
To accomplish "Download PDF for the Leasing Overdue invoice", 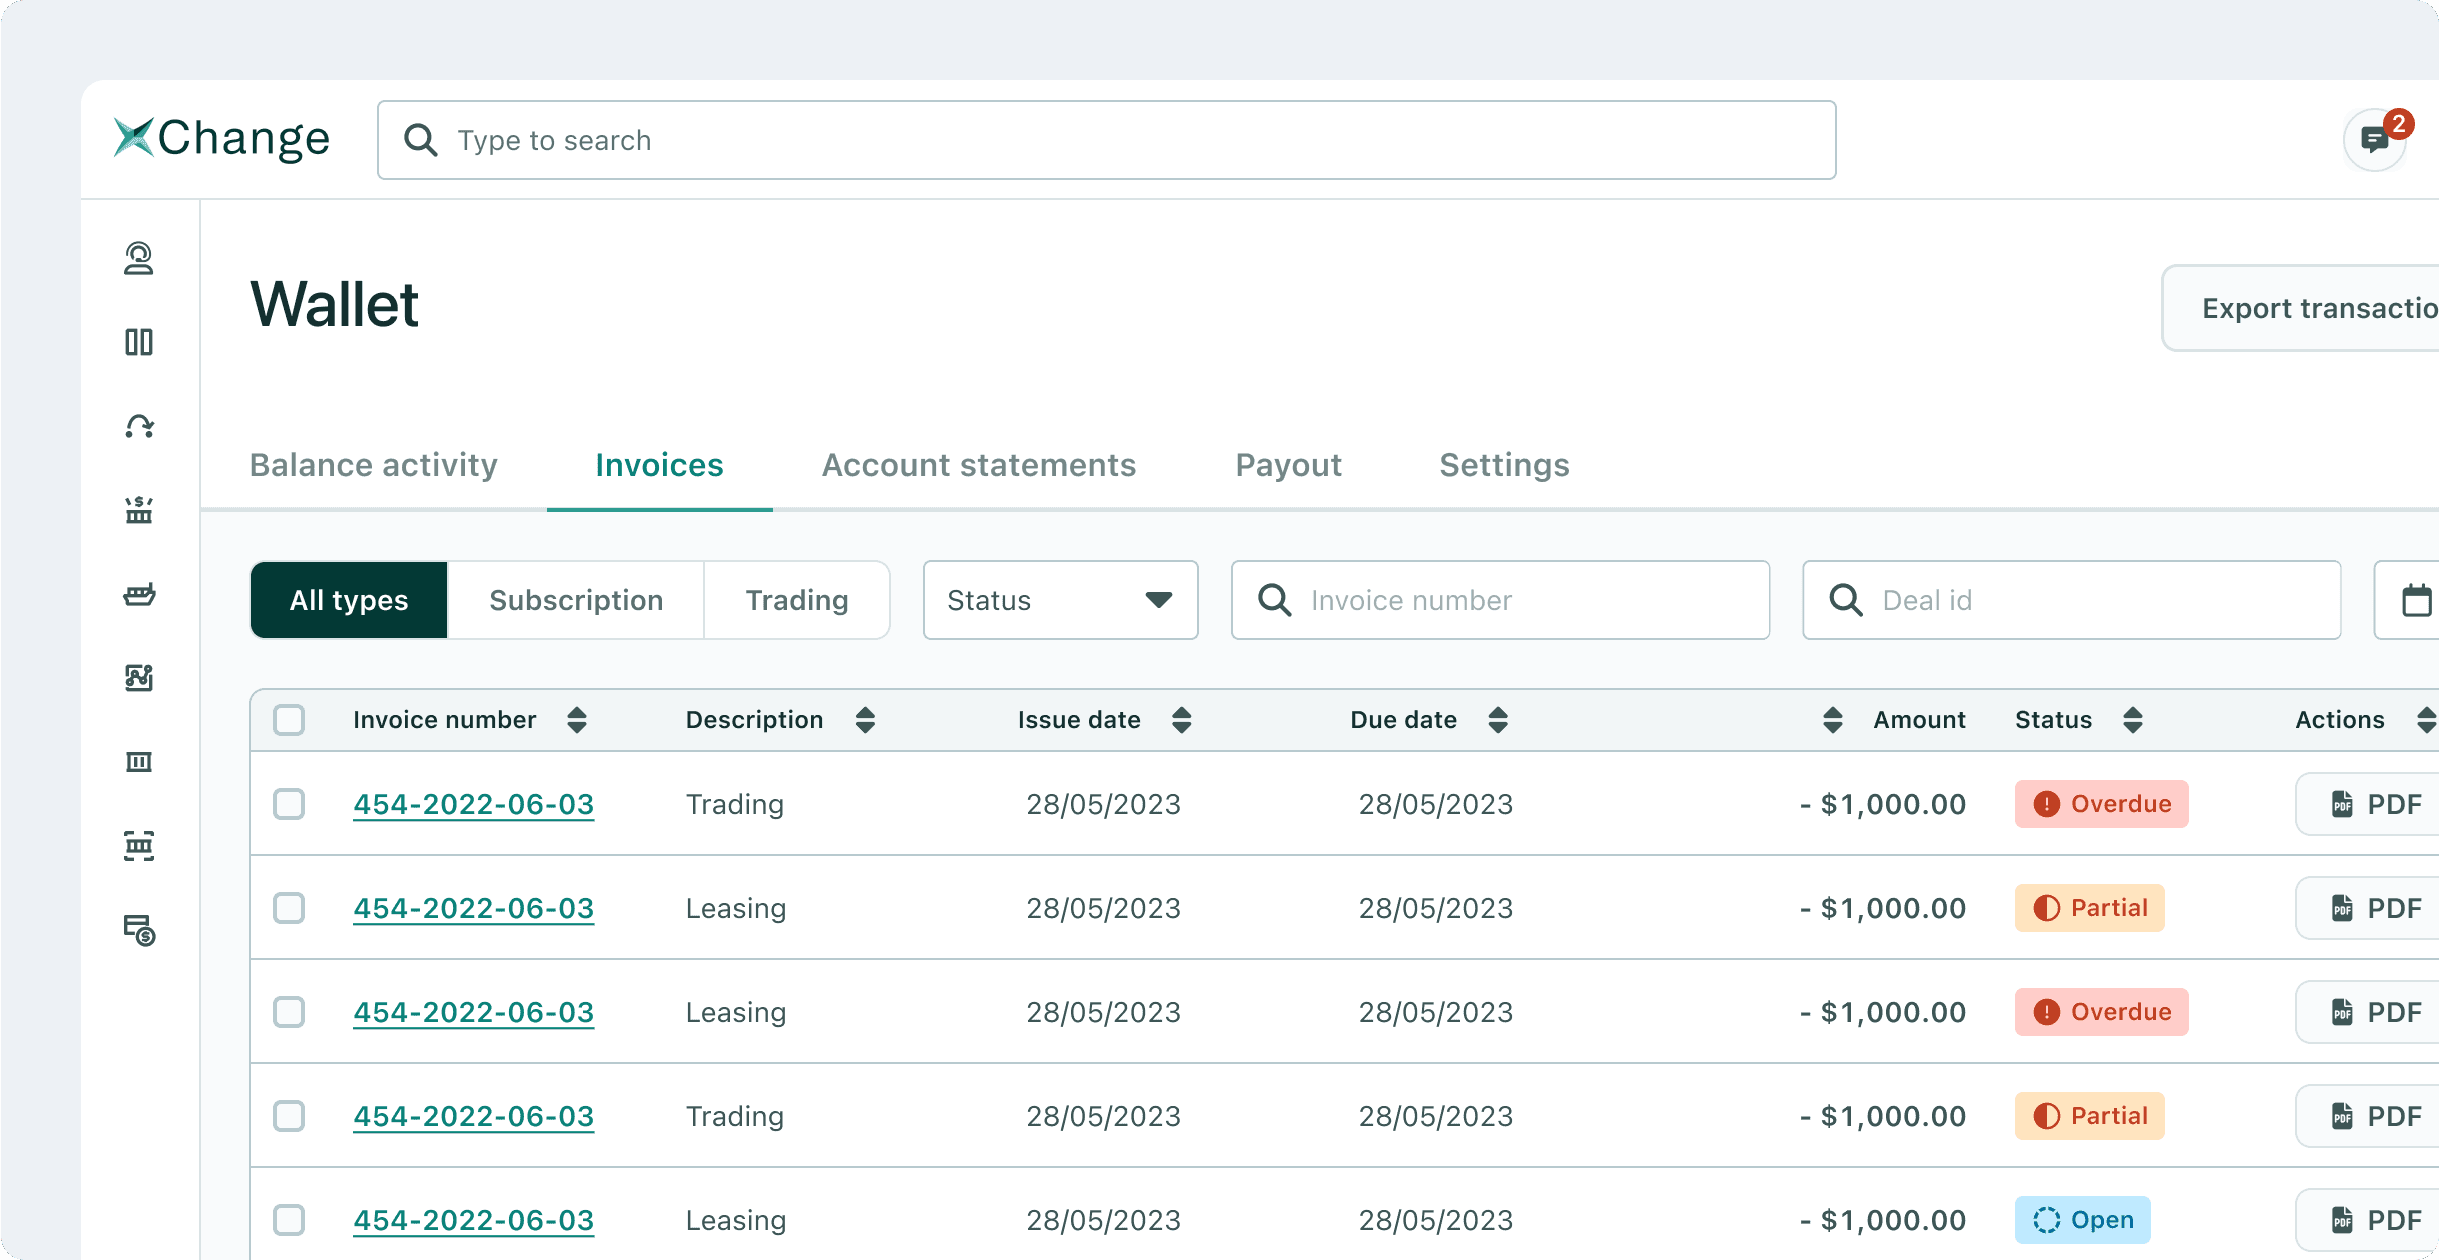I will pos(2367,1012).
